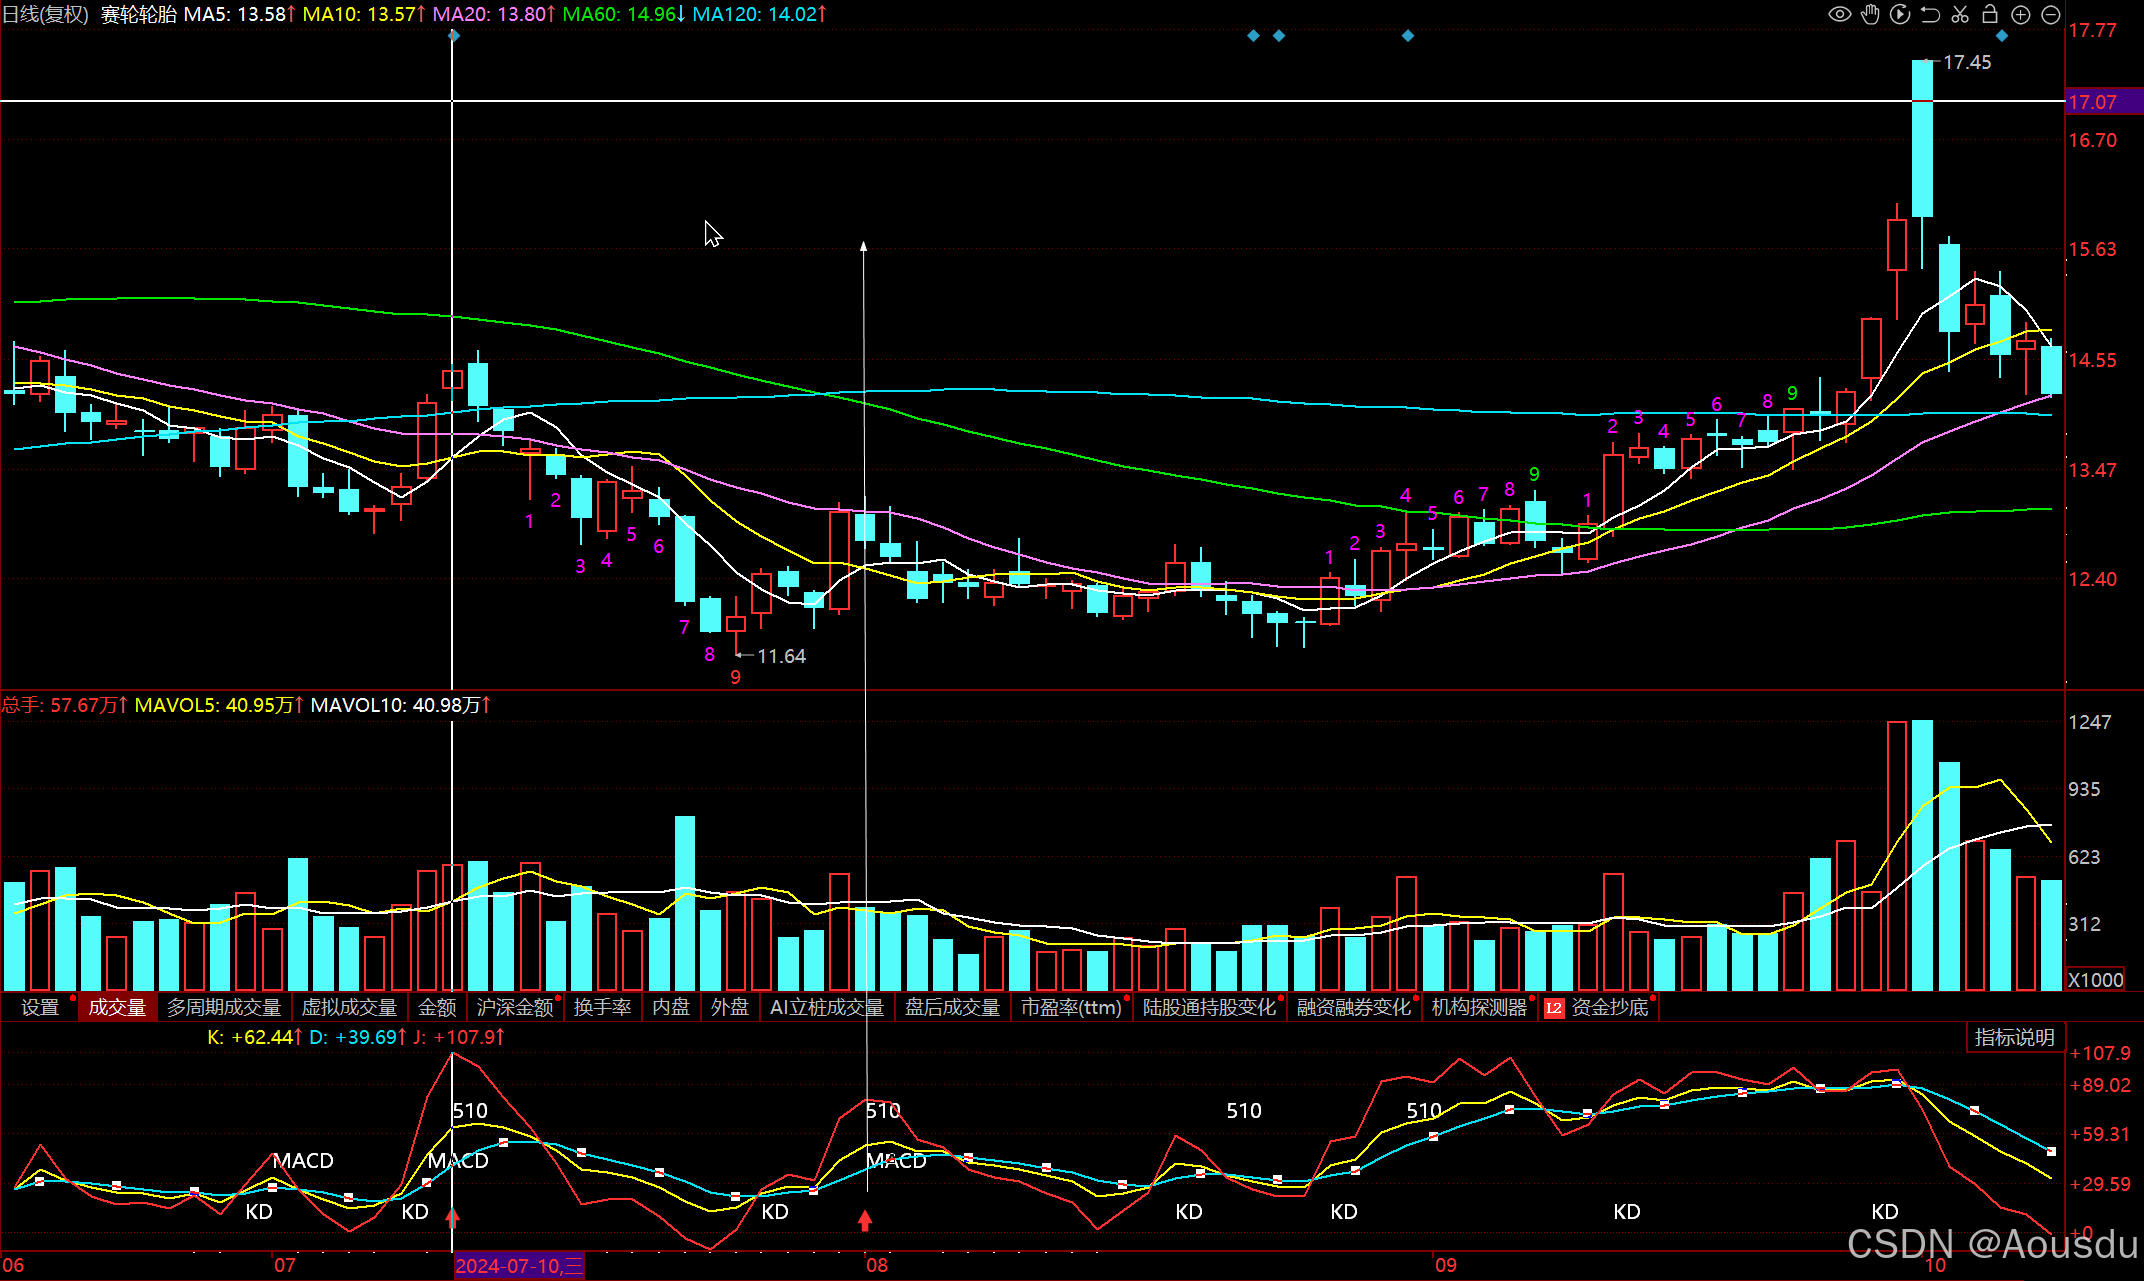
Task: Click the replay playback circular arrow icon
Action: [x=1900, y=14]
